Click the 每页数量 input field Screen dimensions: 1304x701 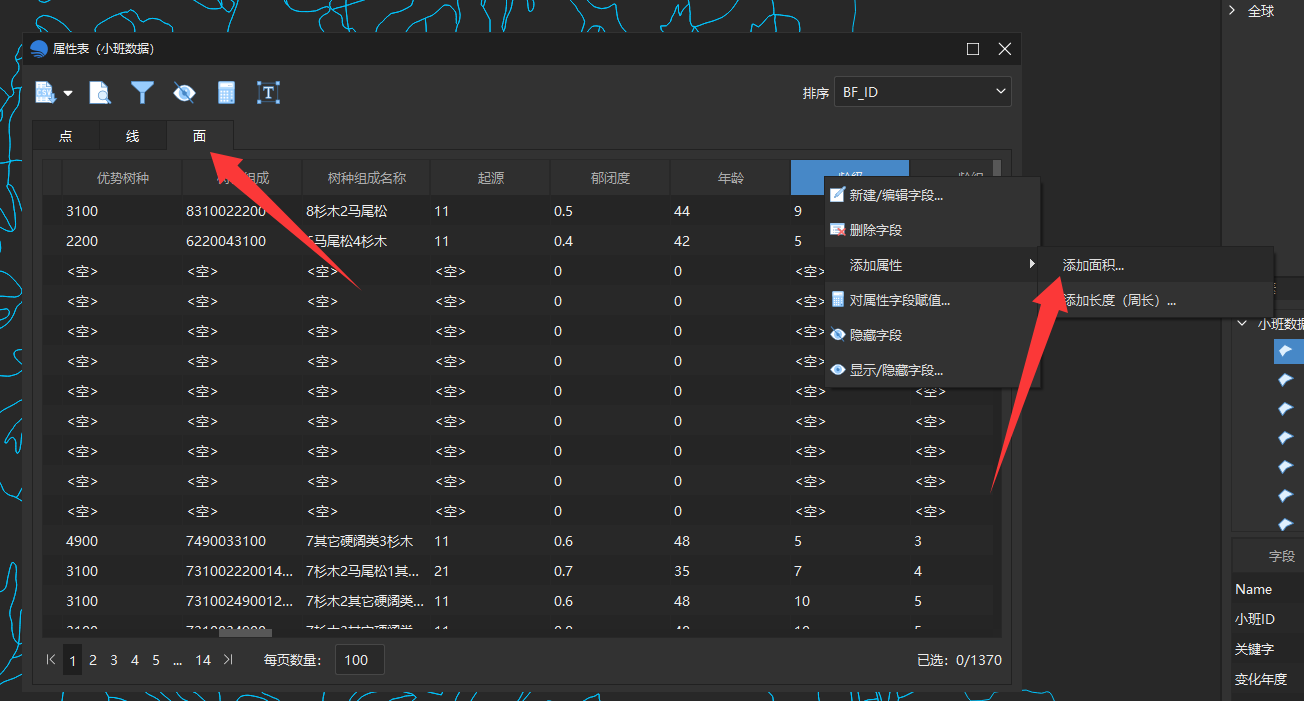(x=359, y=660)
